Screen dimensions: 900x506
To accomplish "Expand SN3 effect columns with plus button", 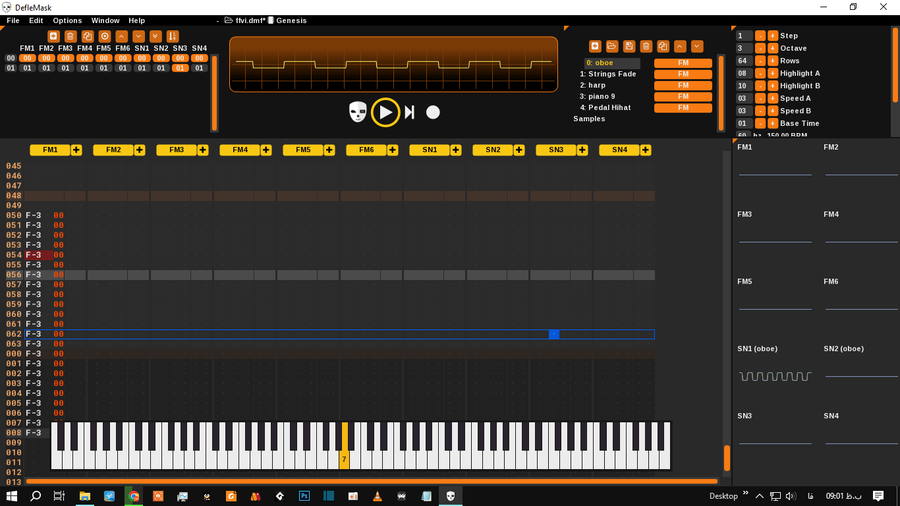I will point(583,150).
